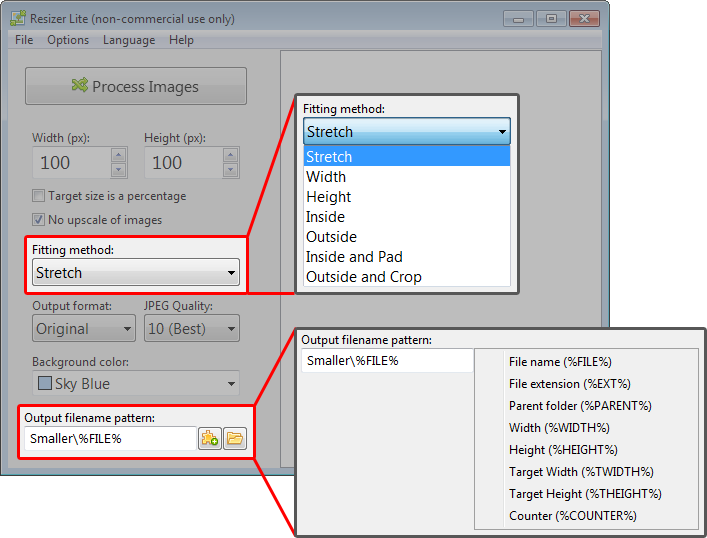Screen dimensions: 707x538
Task: Increase the Width value with up arrow
Action: [118, 155]
